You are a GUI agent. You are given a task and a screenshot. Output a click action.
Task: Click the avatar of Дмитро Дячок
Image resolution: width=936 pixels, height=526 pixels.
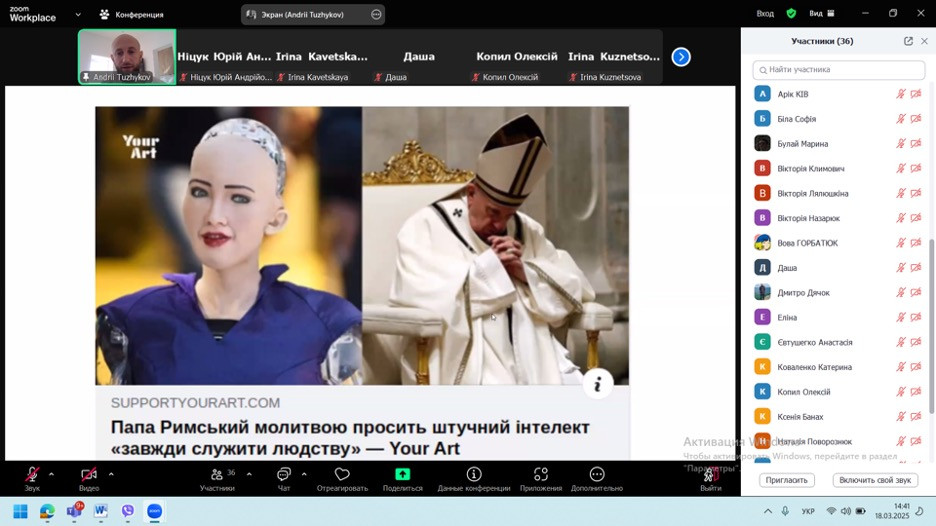point(762,292)
